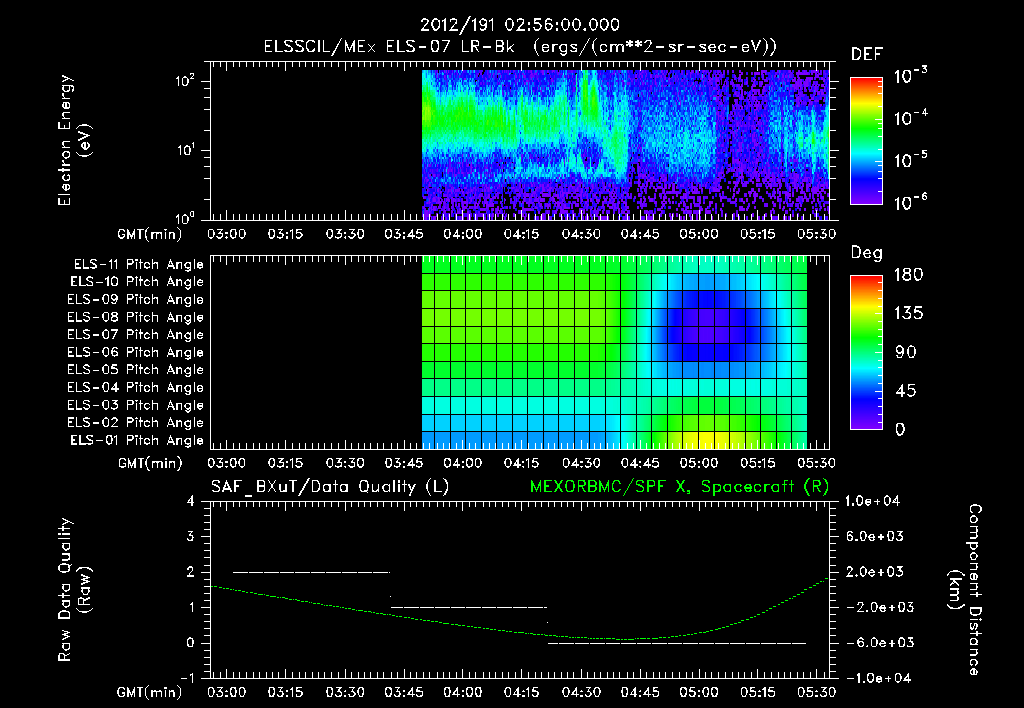Click the Deg pitch angle color bar
Screen dimensions: 1024x708
(x=867, y=352)
